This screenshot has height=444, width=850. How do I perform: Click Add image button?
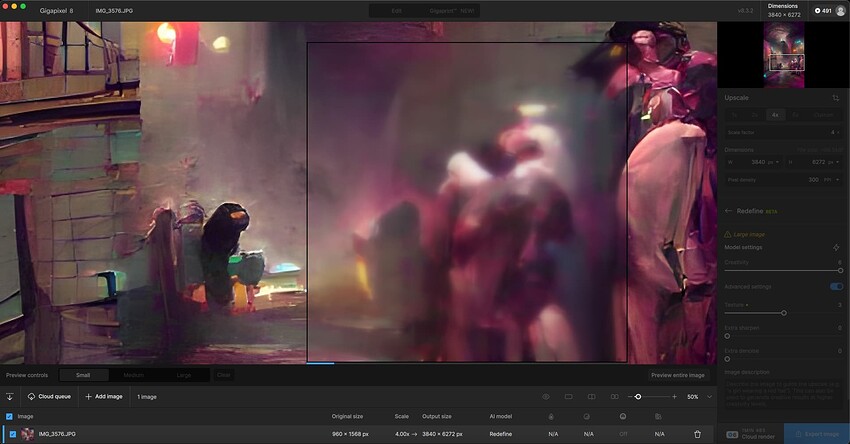click(x=104, y=397)
